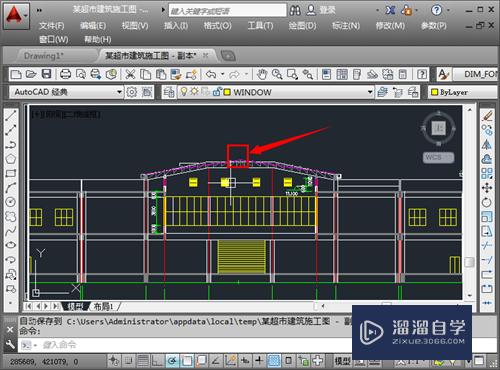Open the 格式(O) menu
Screen dimensions: 500x370
[x=218, y=26]
